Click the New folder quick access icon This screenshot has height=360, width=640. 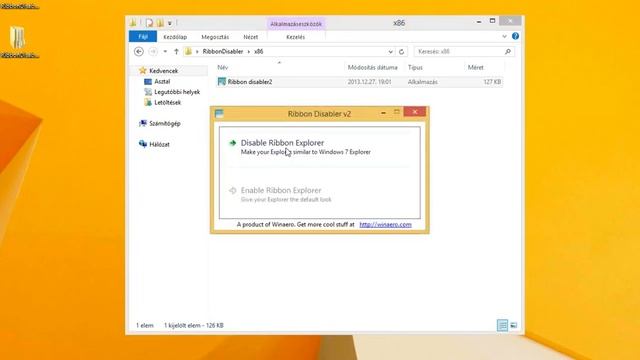point(160,23)
